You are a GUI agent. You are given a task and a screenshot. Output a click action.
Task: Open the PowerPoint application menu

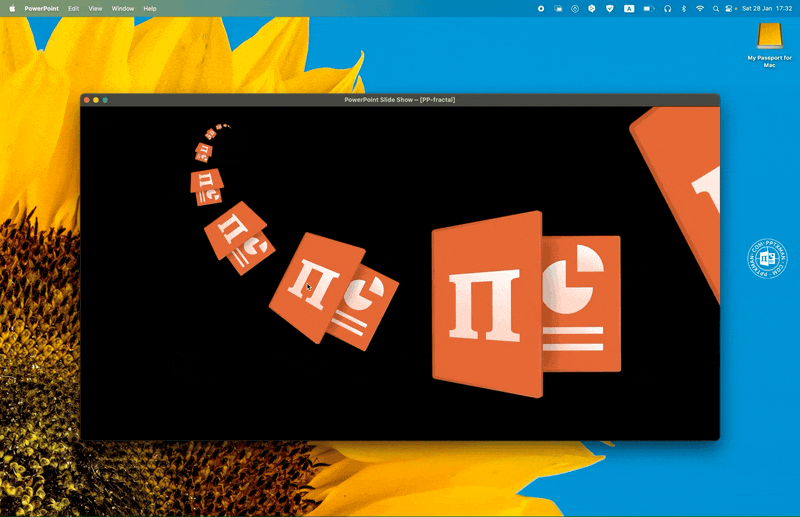[41, 9]
